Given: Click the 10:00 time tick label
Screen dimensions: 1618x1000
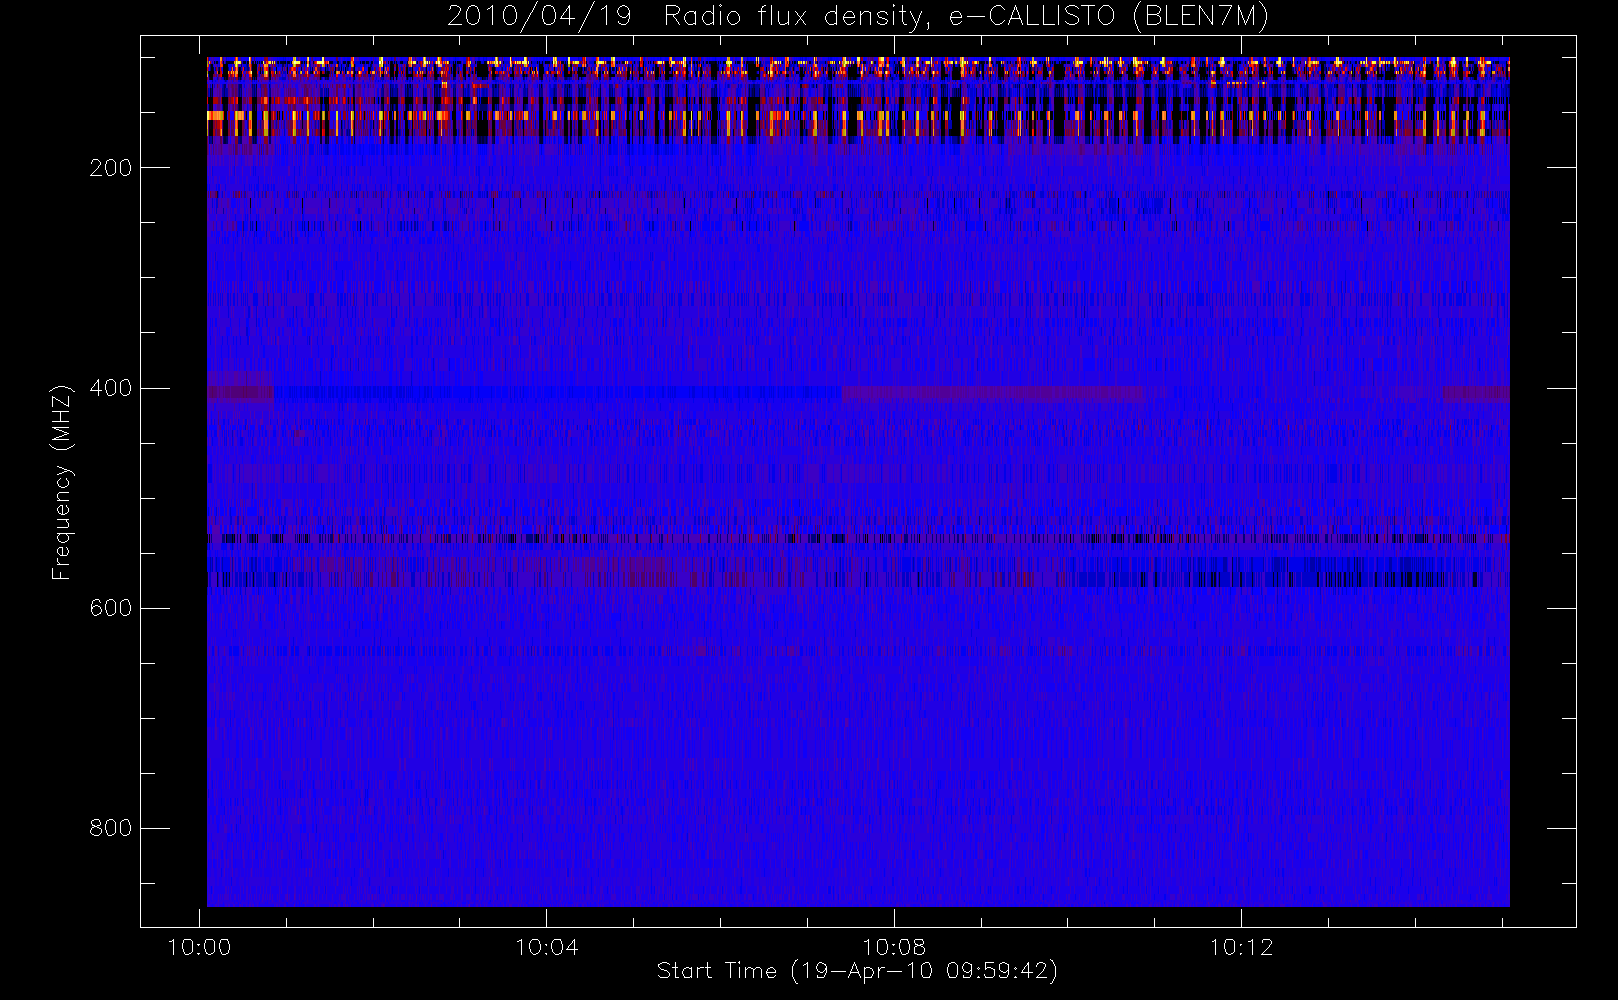Looking at the screenshot, I should pos(199,947).
